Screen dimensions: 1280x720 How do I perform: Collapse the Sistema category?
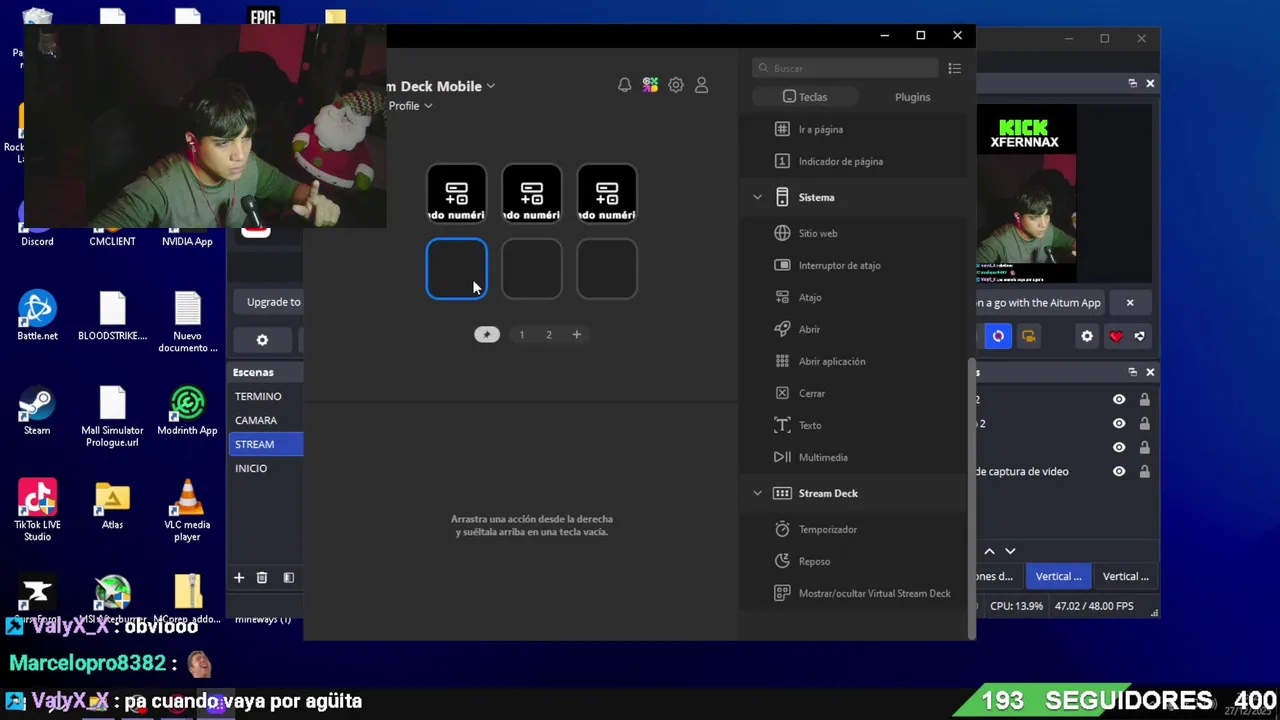click(x=757, y=197)
